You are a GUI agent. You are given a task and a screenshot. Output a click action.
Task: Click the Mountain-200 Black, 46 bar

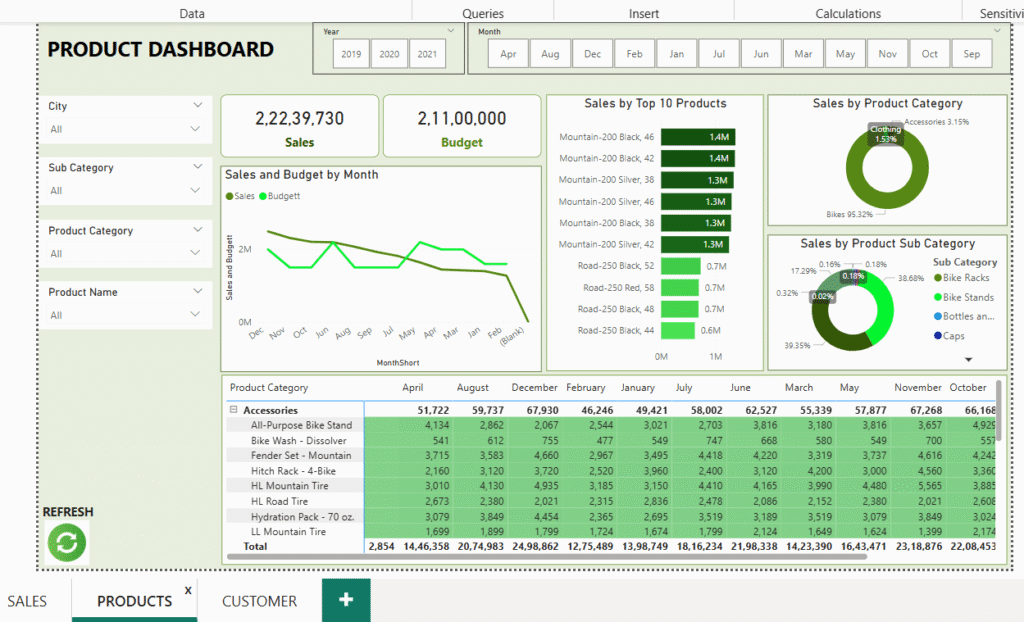click(698, 137)
